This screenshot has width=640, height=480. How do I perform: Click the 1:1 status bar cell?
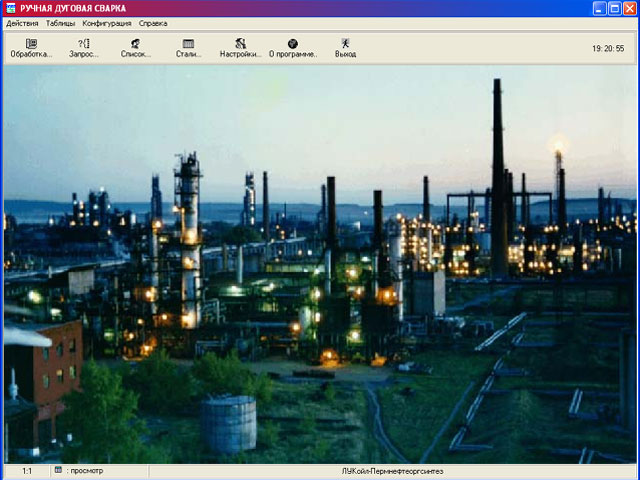coord(27,471)
